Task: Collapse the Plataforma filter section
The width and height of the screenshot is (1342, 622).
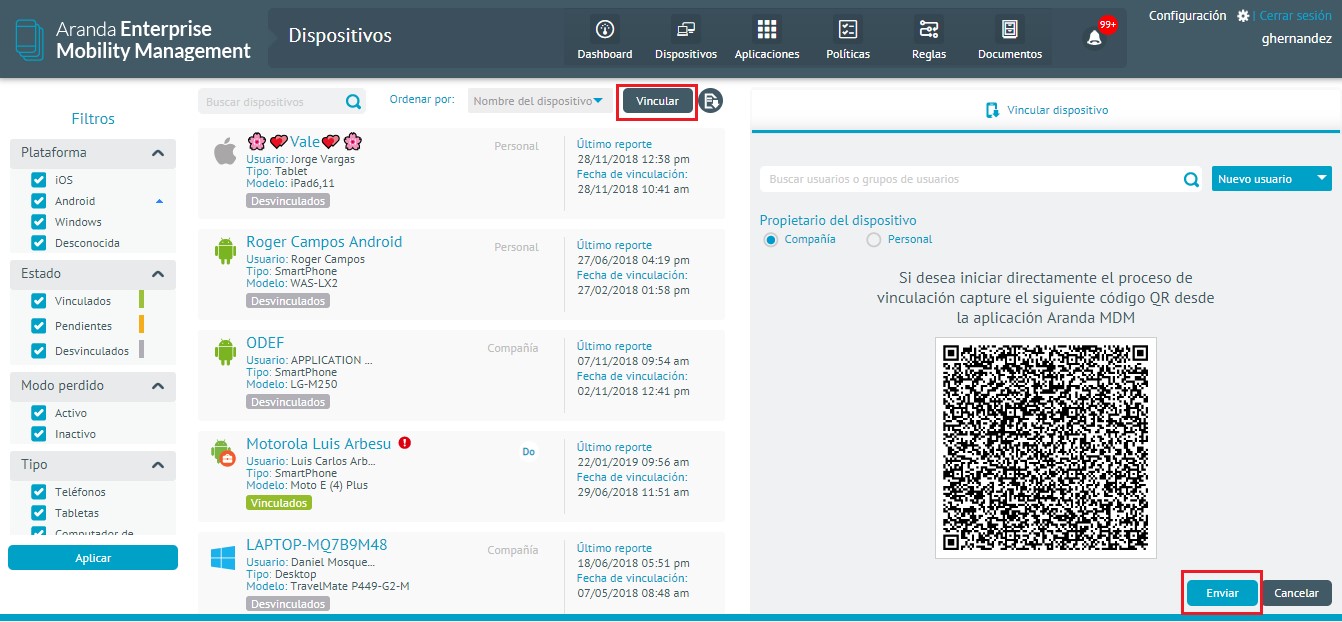Action: click(158, 153)
